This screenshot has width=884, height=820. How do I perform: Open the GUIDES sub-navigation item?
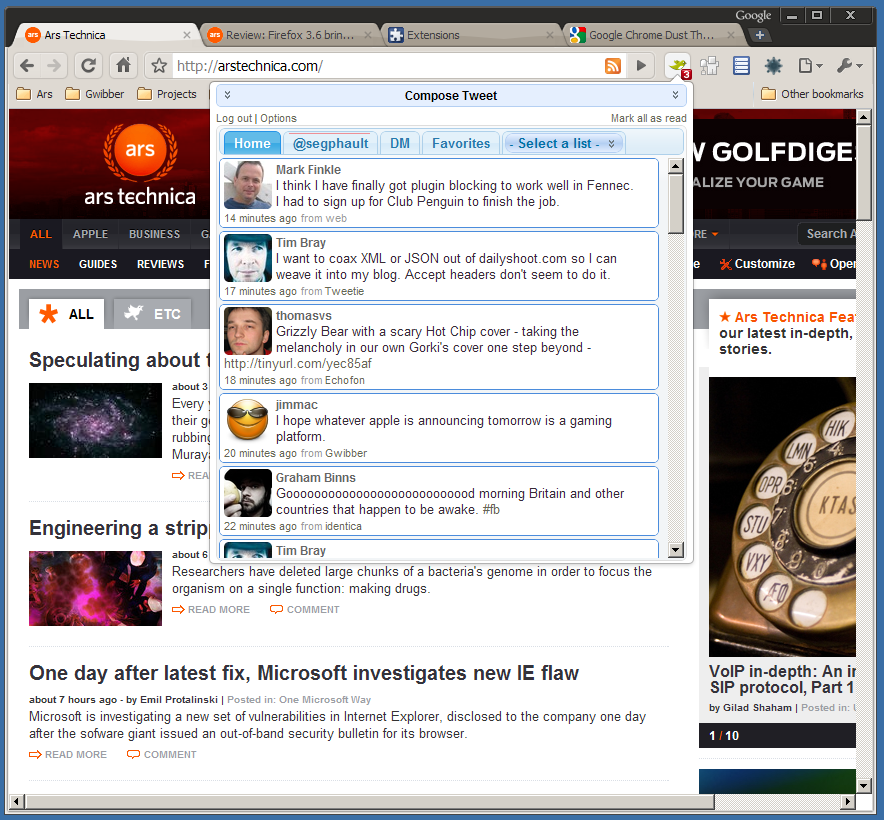point(98,264)
